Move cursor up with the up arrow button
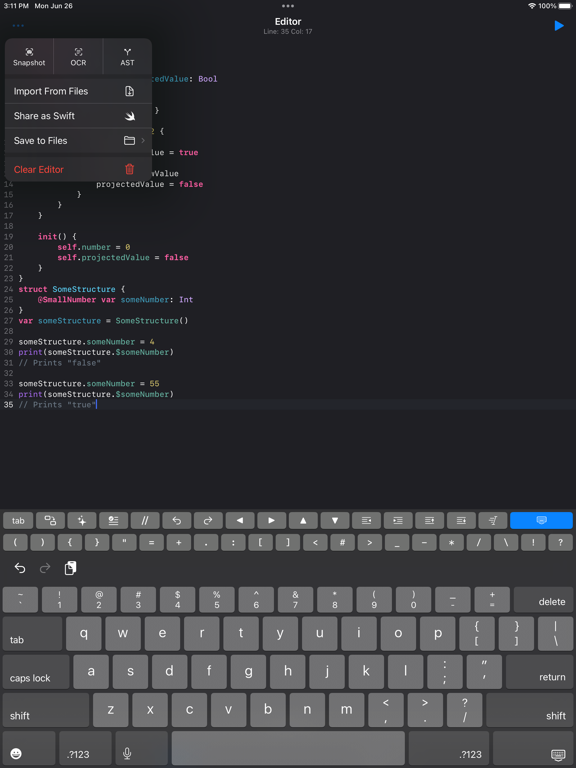This screenshot has width=576, height=768. click(x=303, y=520)
